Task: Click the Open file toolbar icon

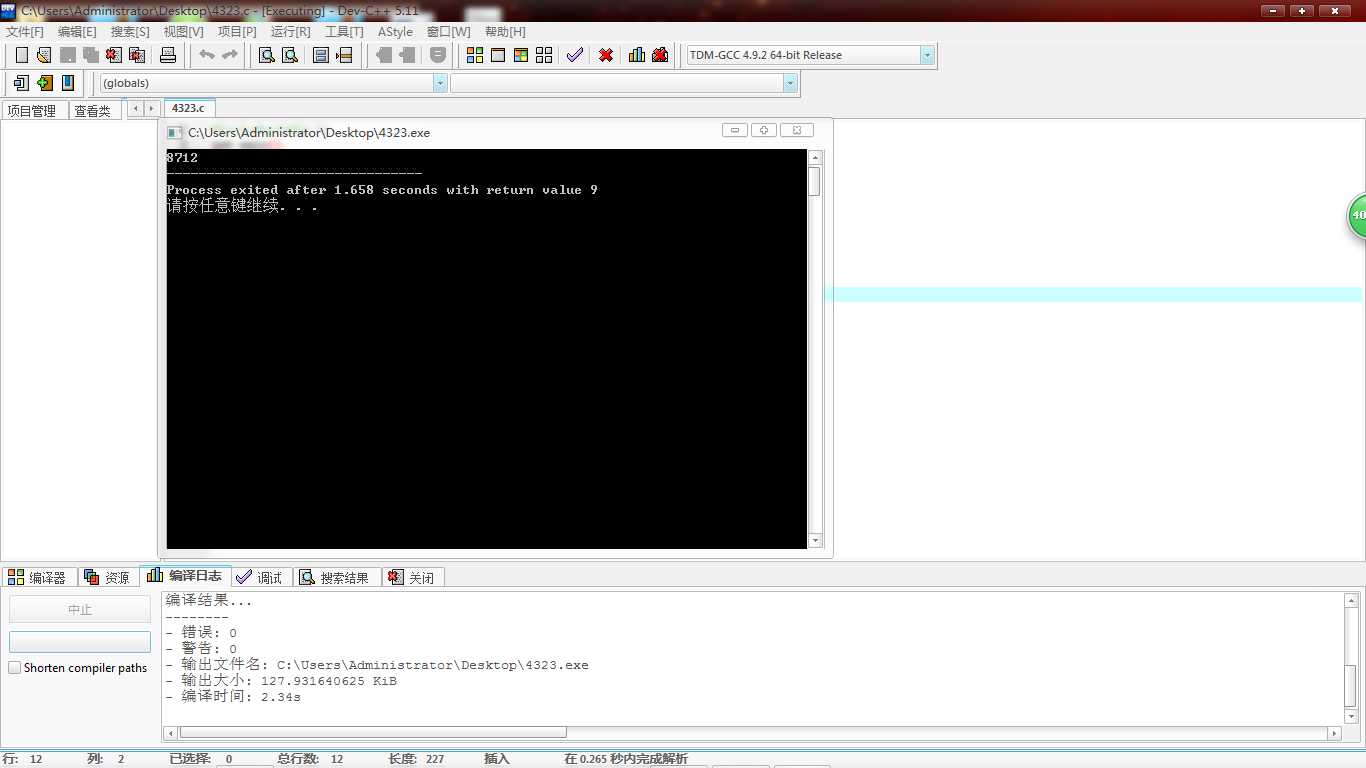Action: click(44, 55)
